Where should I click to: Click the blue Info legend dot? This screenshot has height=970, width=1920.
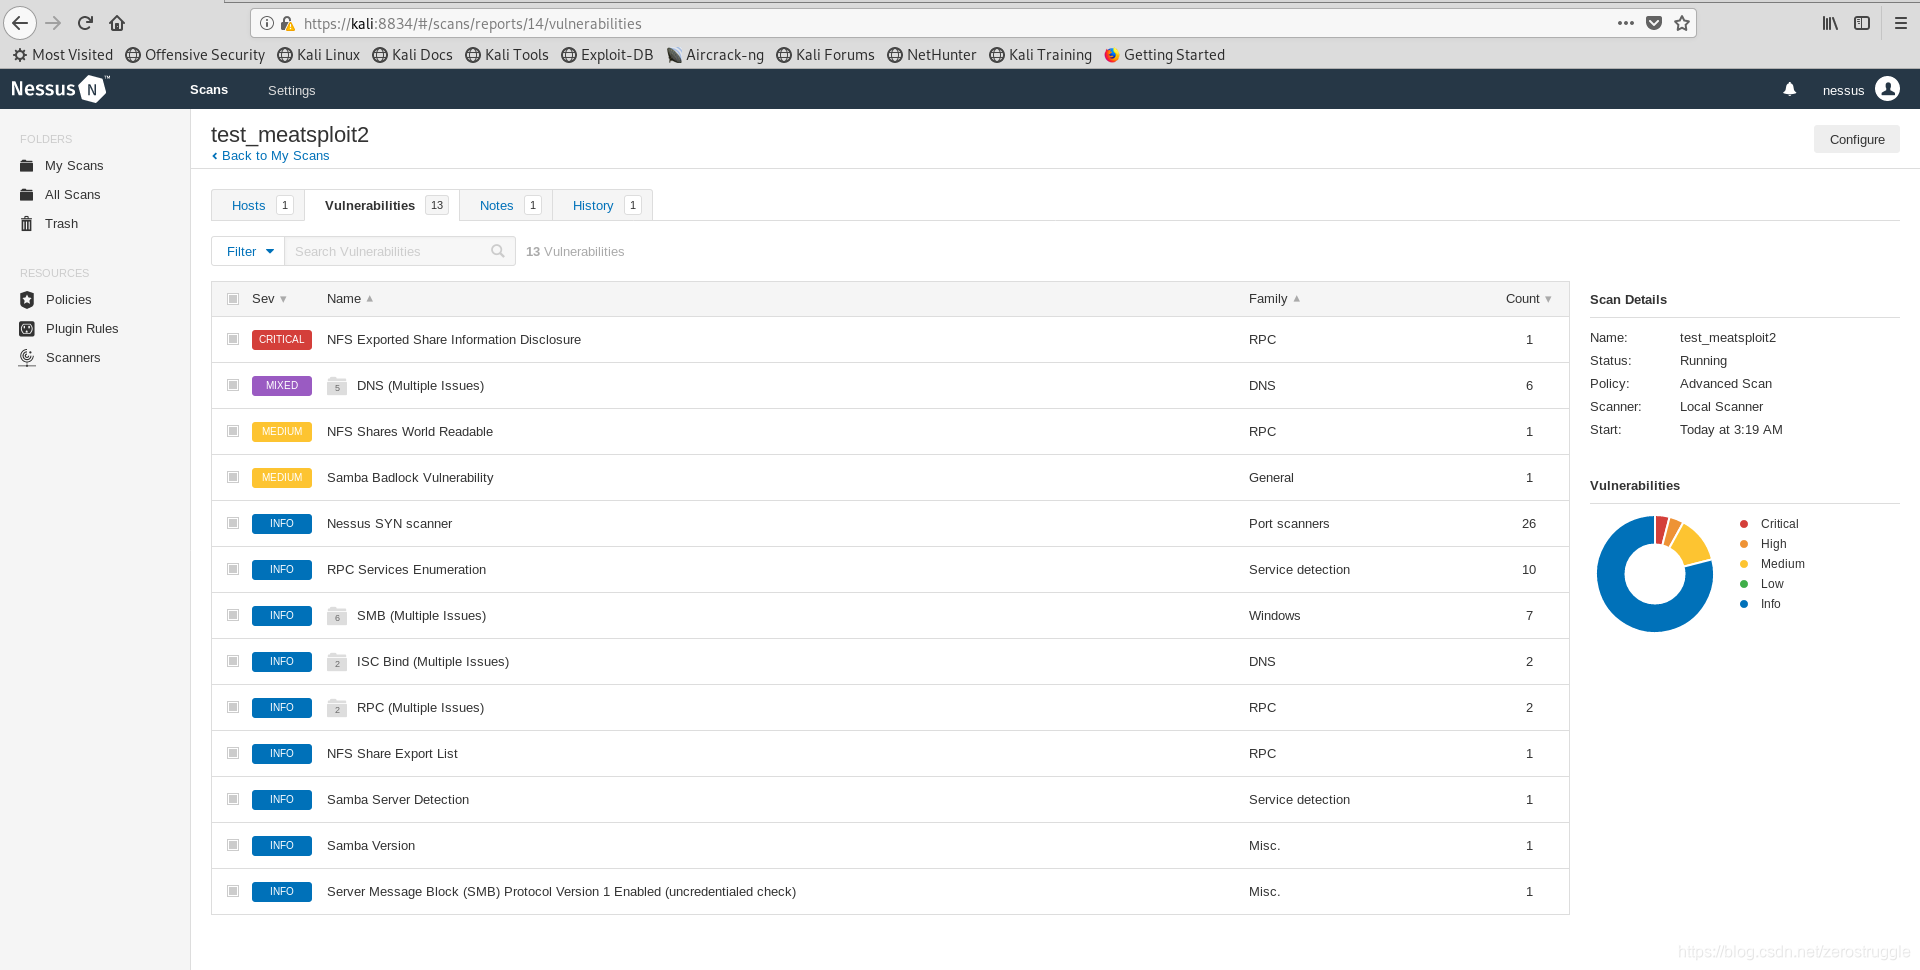[1744, 604]
